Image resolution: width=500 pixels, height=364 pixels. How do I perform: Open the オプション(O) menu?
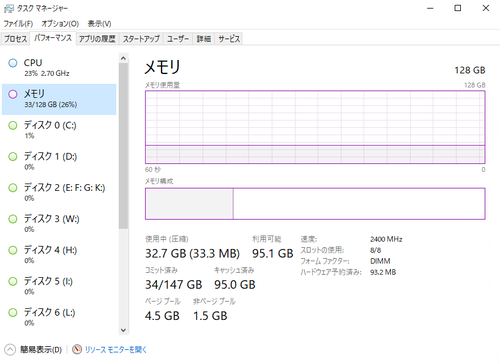tap(60, 24)
